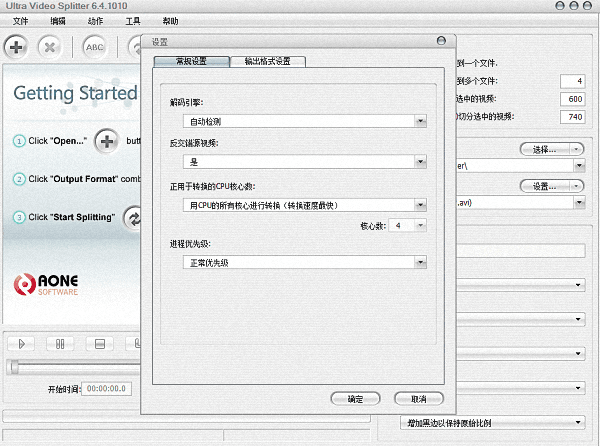Open the 工具 menu
This screenshot has height=446, width=600.
(x=133, y=21)
